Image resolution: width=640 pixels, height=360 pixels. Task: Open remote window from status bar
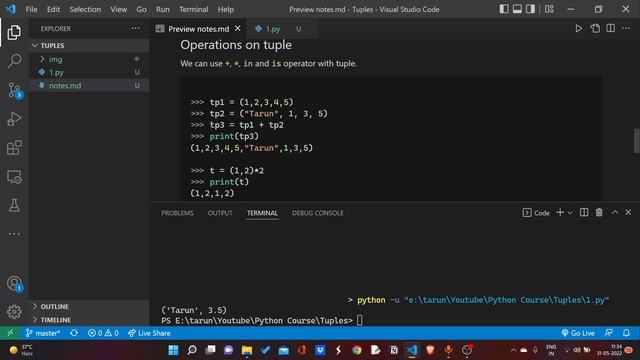pyautogui.click(x=10, y=333)
